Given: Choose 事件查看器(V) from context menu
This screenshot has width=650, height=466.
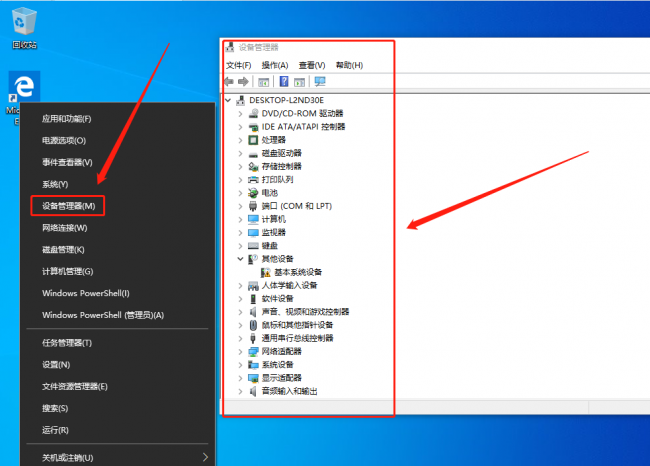Looking at the screenshot, I should [x=67, y=163].
